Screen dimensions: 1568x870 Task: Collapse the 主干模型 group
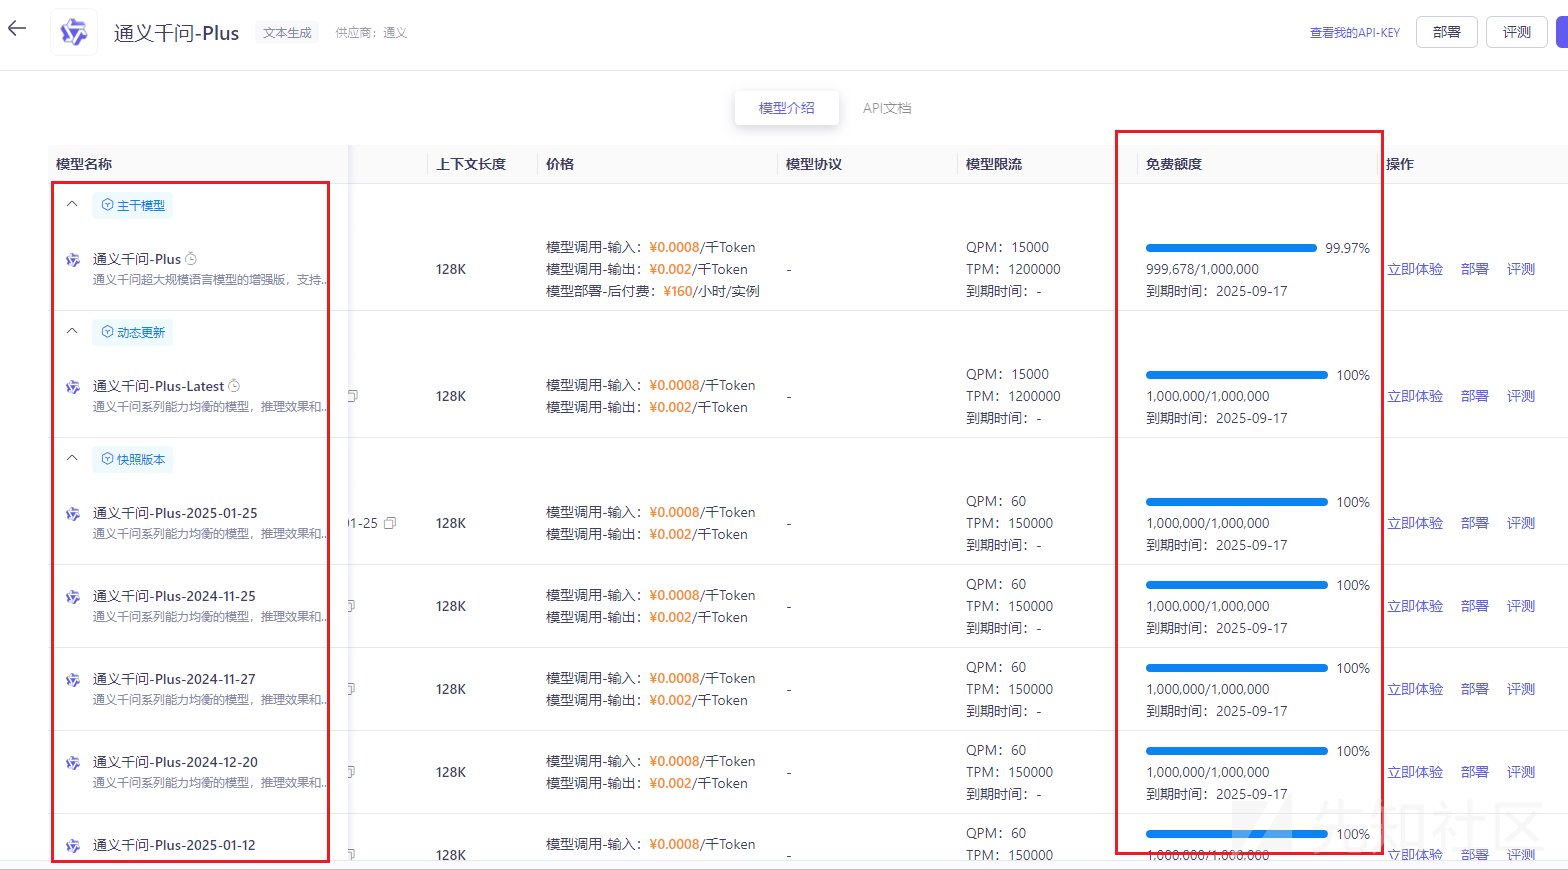[x=72, y=204]
